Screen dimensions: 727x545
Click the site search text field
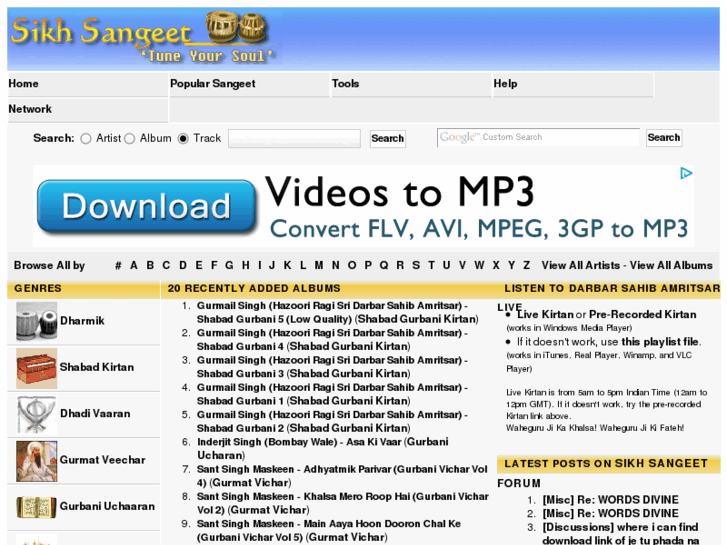click(x=294, y=139)
